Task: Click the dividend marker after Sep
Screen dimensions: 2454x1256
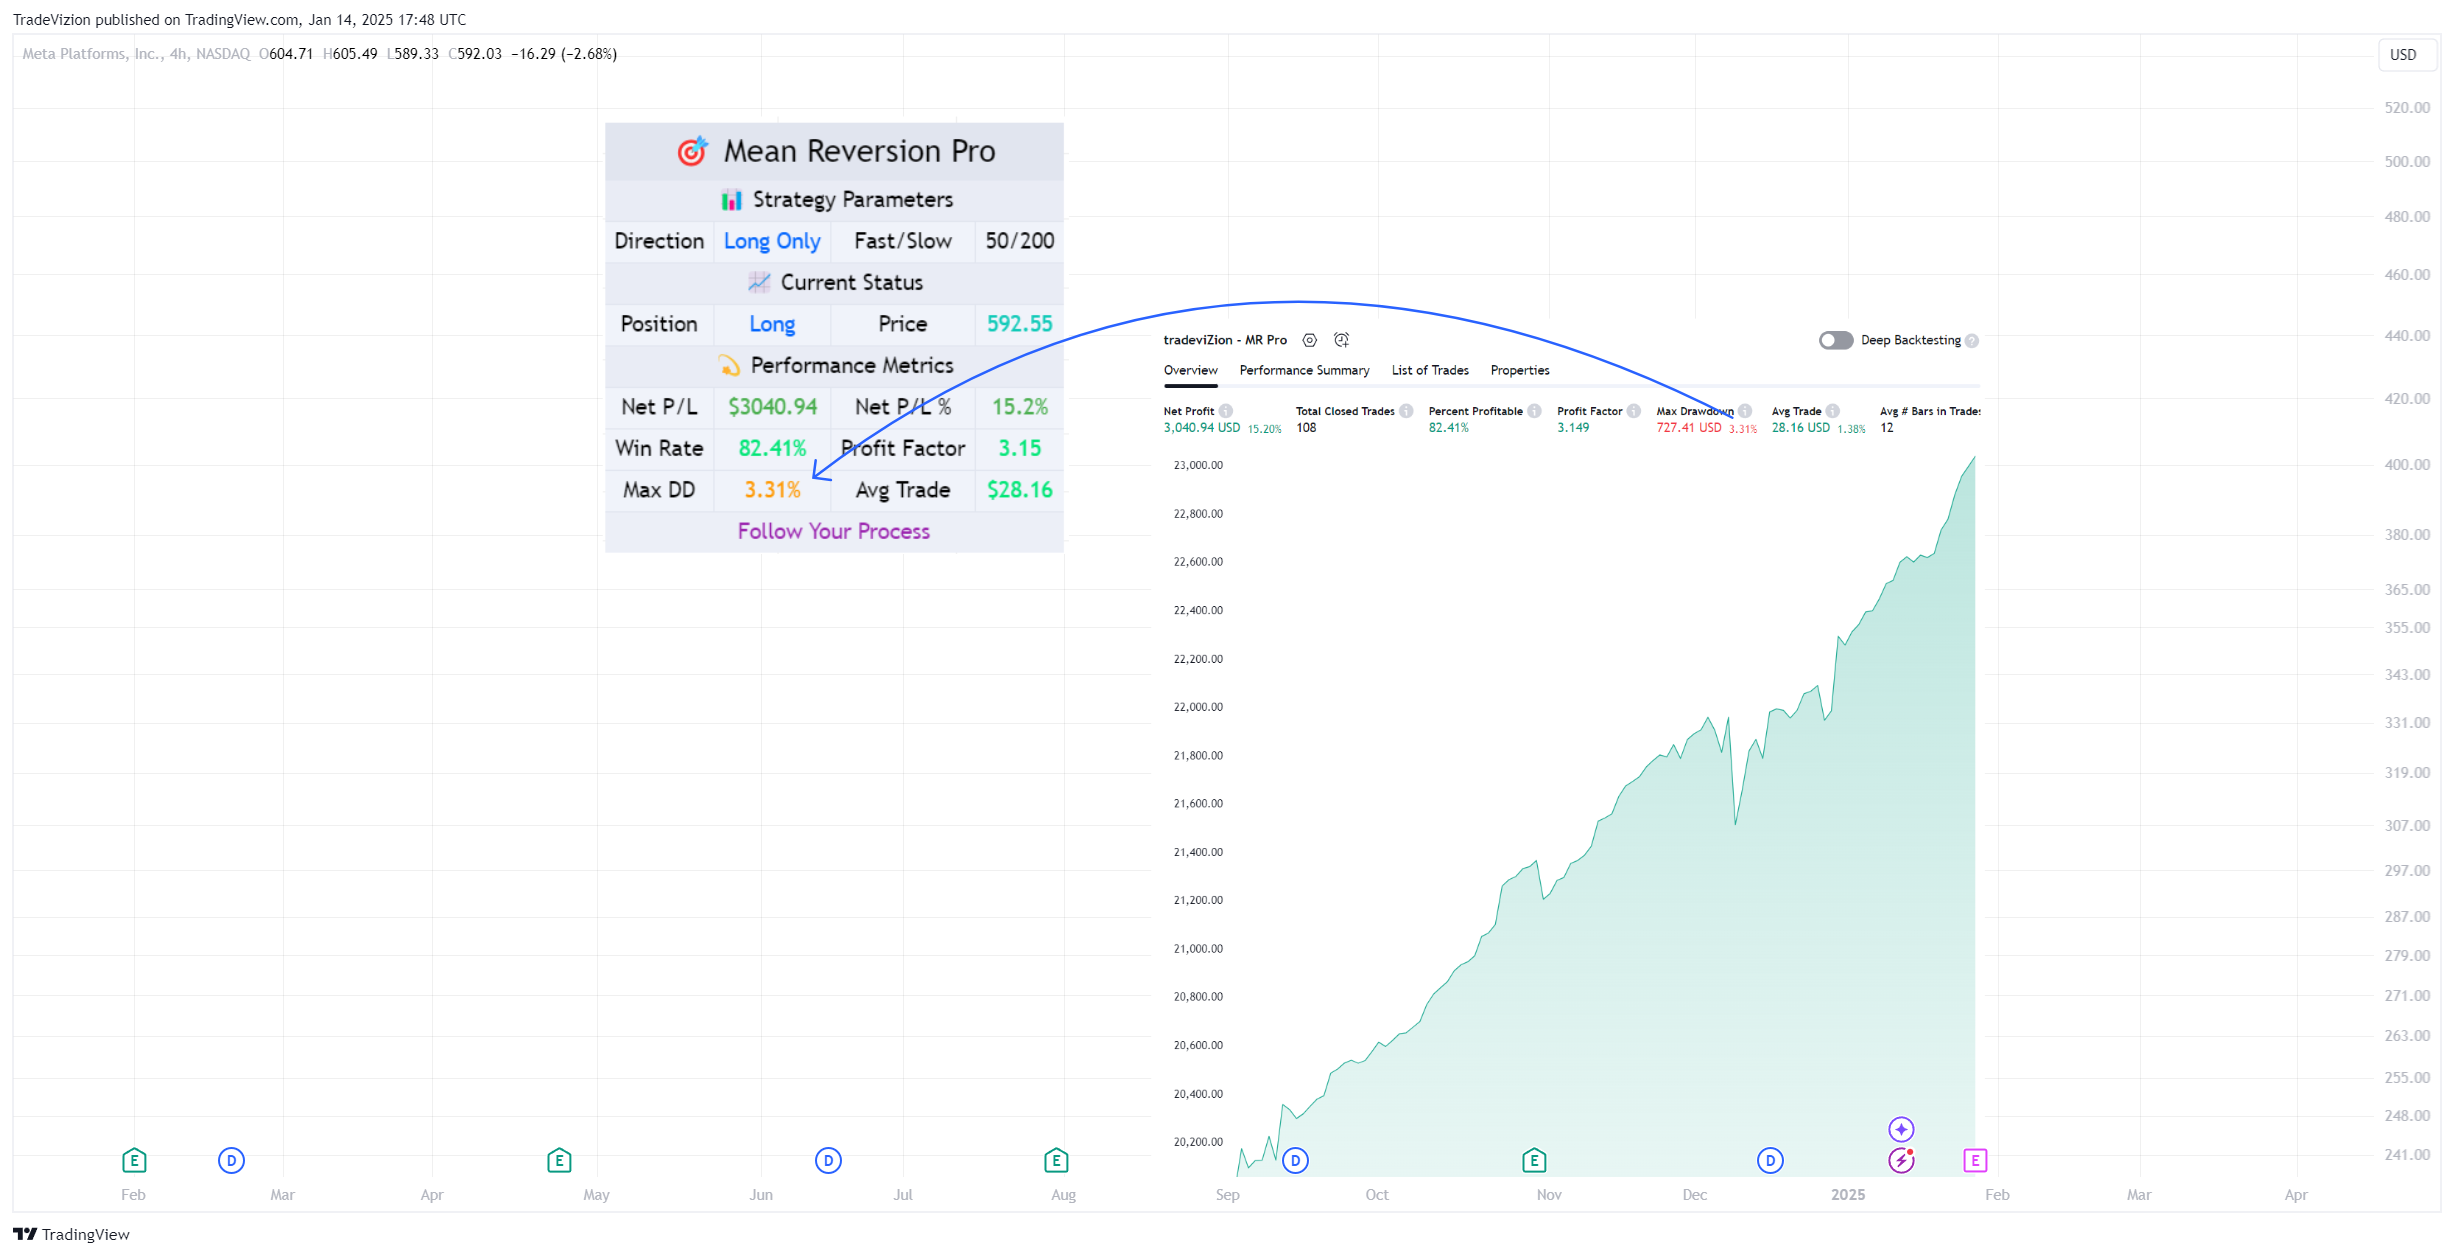Action: (x=1295, y=1160)
